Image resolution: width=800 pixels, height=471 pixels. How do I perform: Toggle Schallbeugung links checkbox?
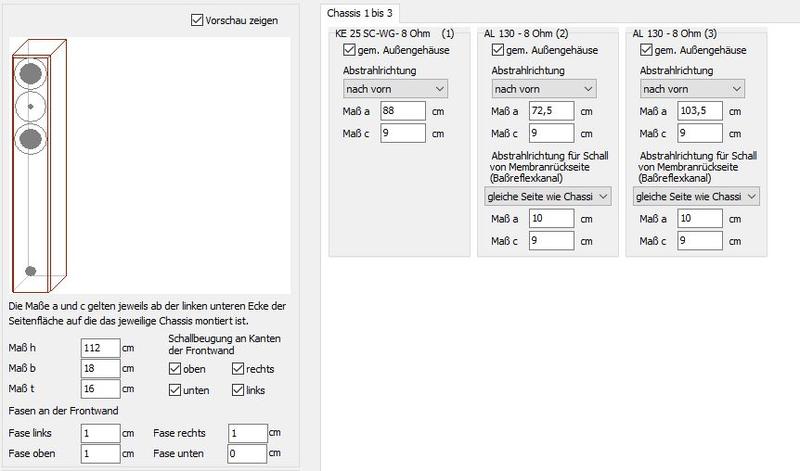click(x=238, y=388)
